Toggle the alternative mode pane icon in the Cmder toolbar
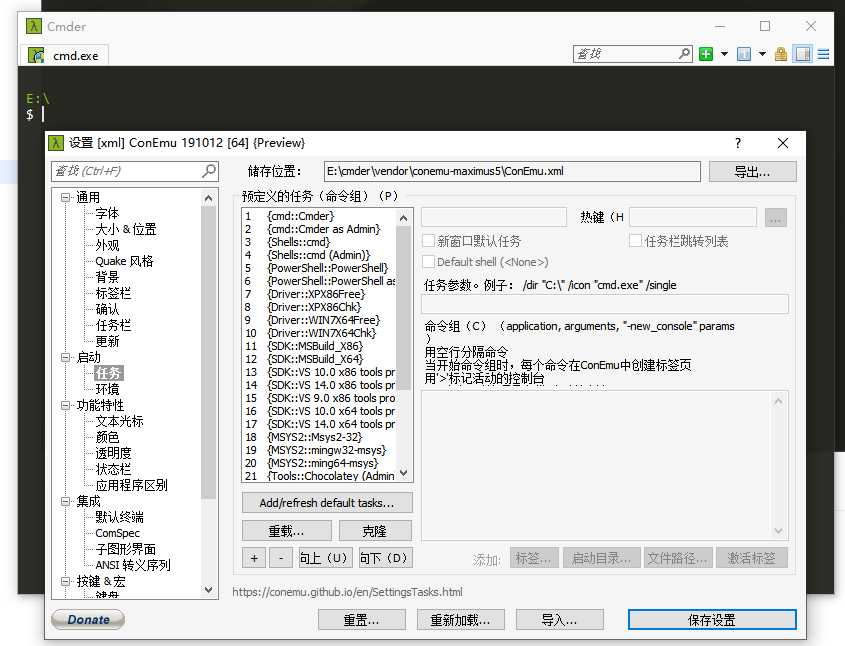Viewport: 845px width, 646px height. pos(802,54)
